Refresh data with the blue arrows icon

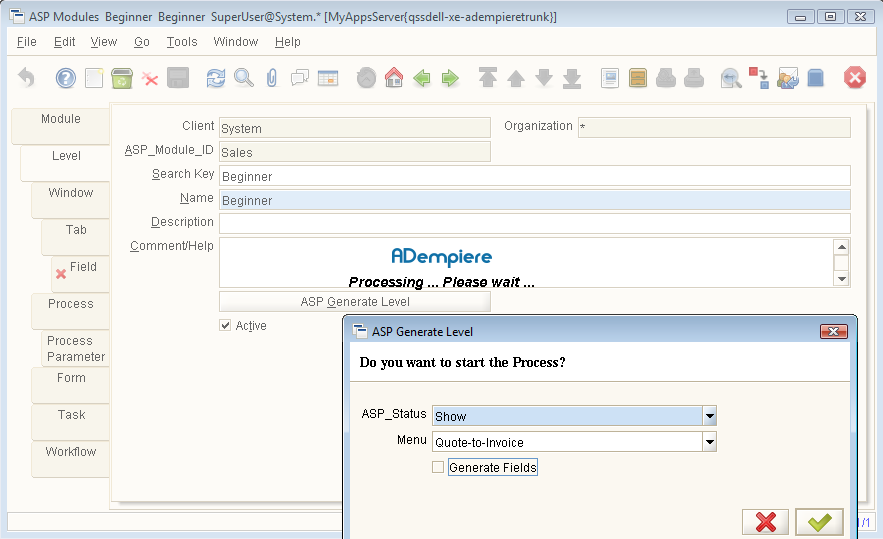tap(216, 78)
